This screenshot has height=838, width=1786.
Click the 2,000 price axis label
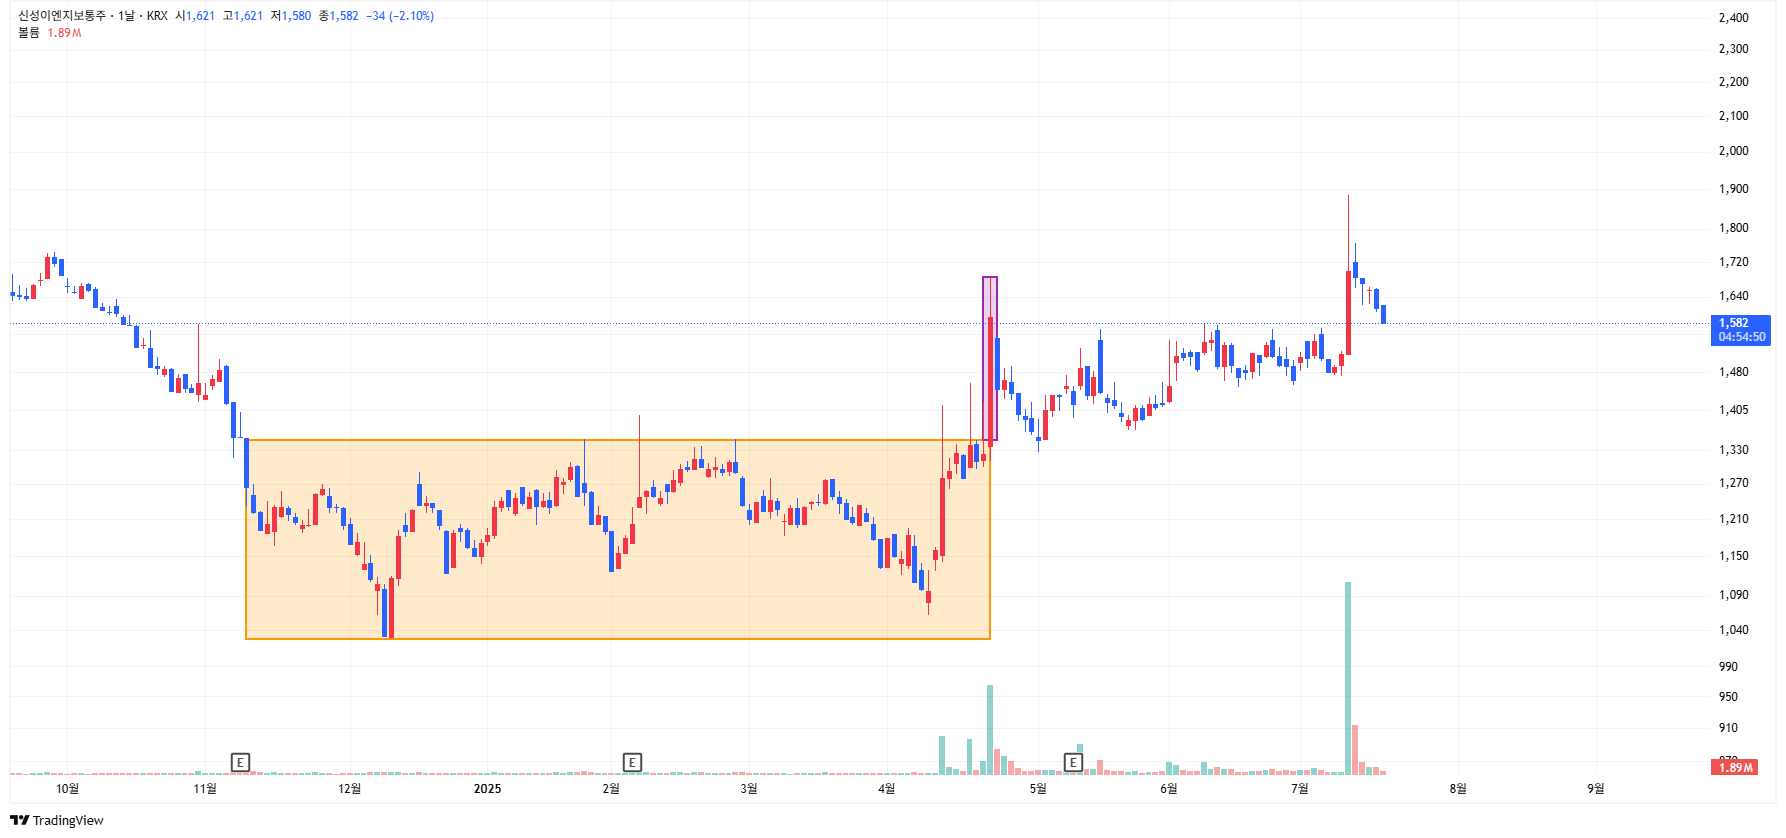[1734, 151]
